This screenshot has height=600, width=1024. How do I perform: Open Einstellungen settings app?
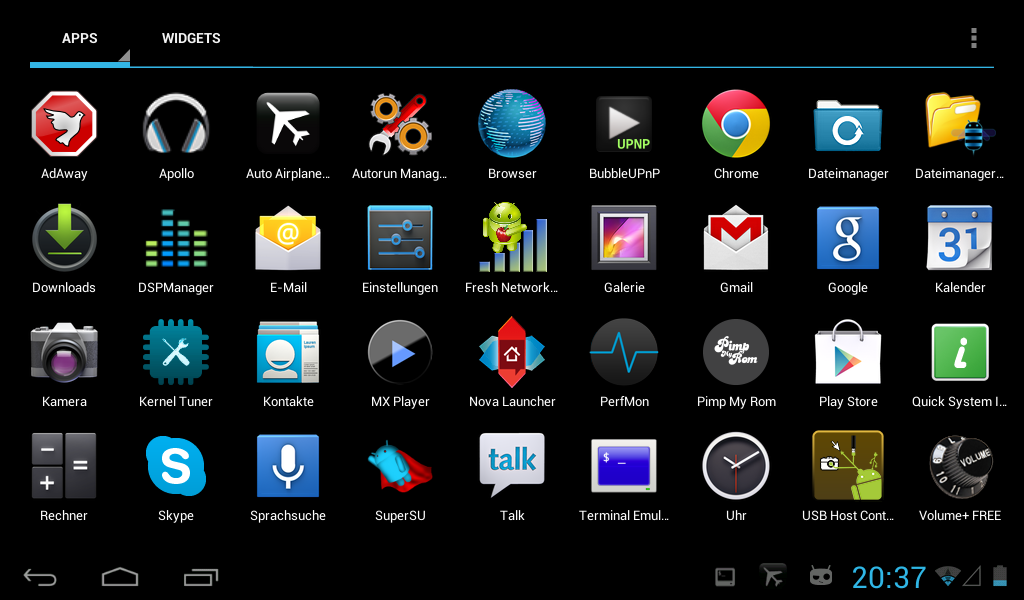tap(400, 238)
